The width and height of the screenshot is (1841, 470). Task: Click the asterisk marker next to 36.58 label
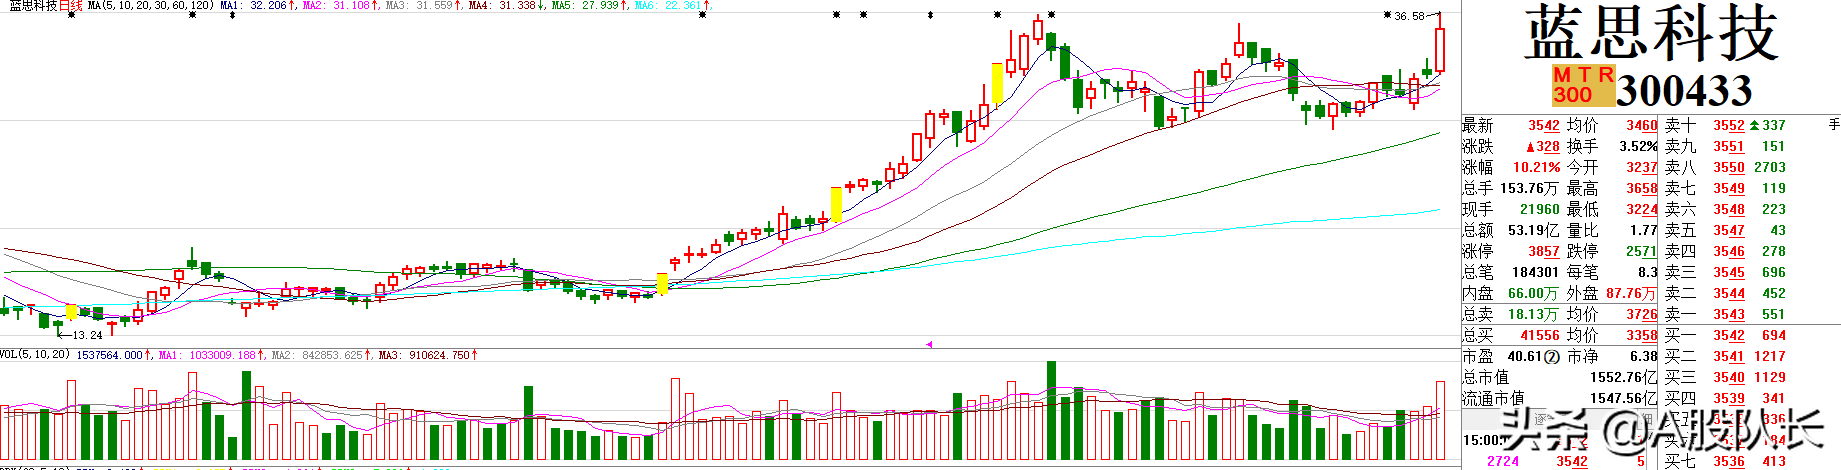point(1387,15)
